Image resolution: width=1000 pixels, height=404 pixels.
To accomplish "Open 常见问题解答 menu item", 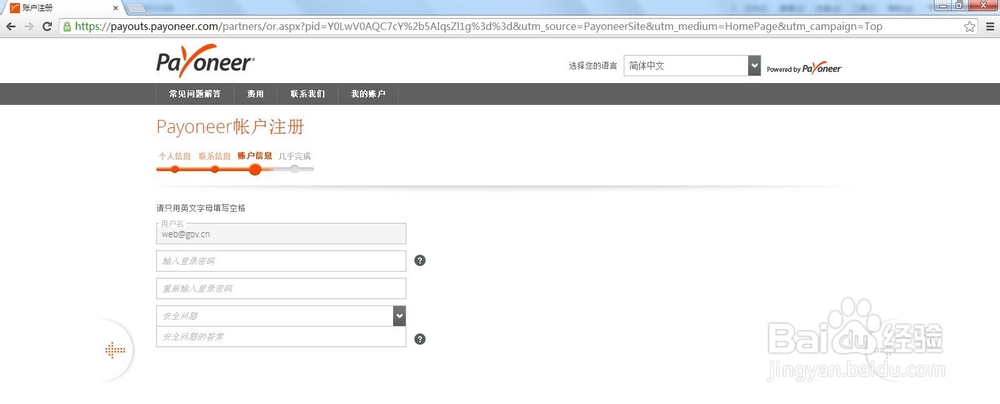I will 195,94.
